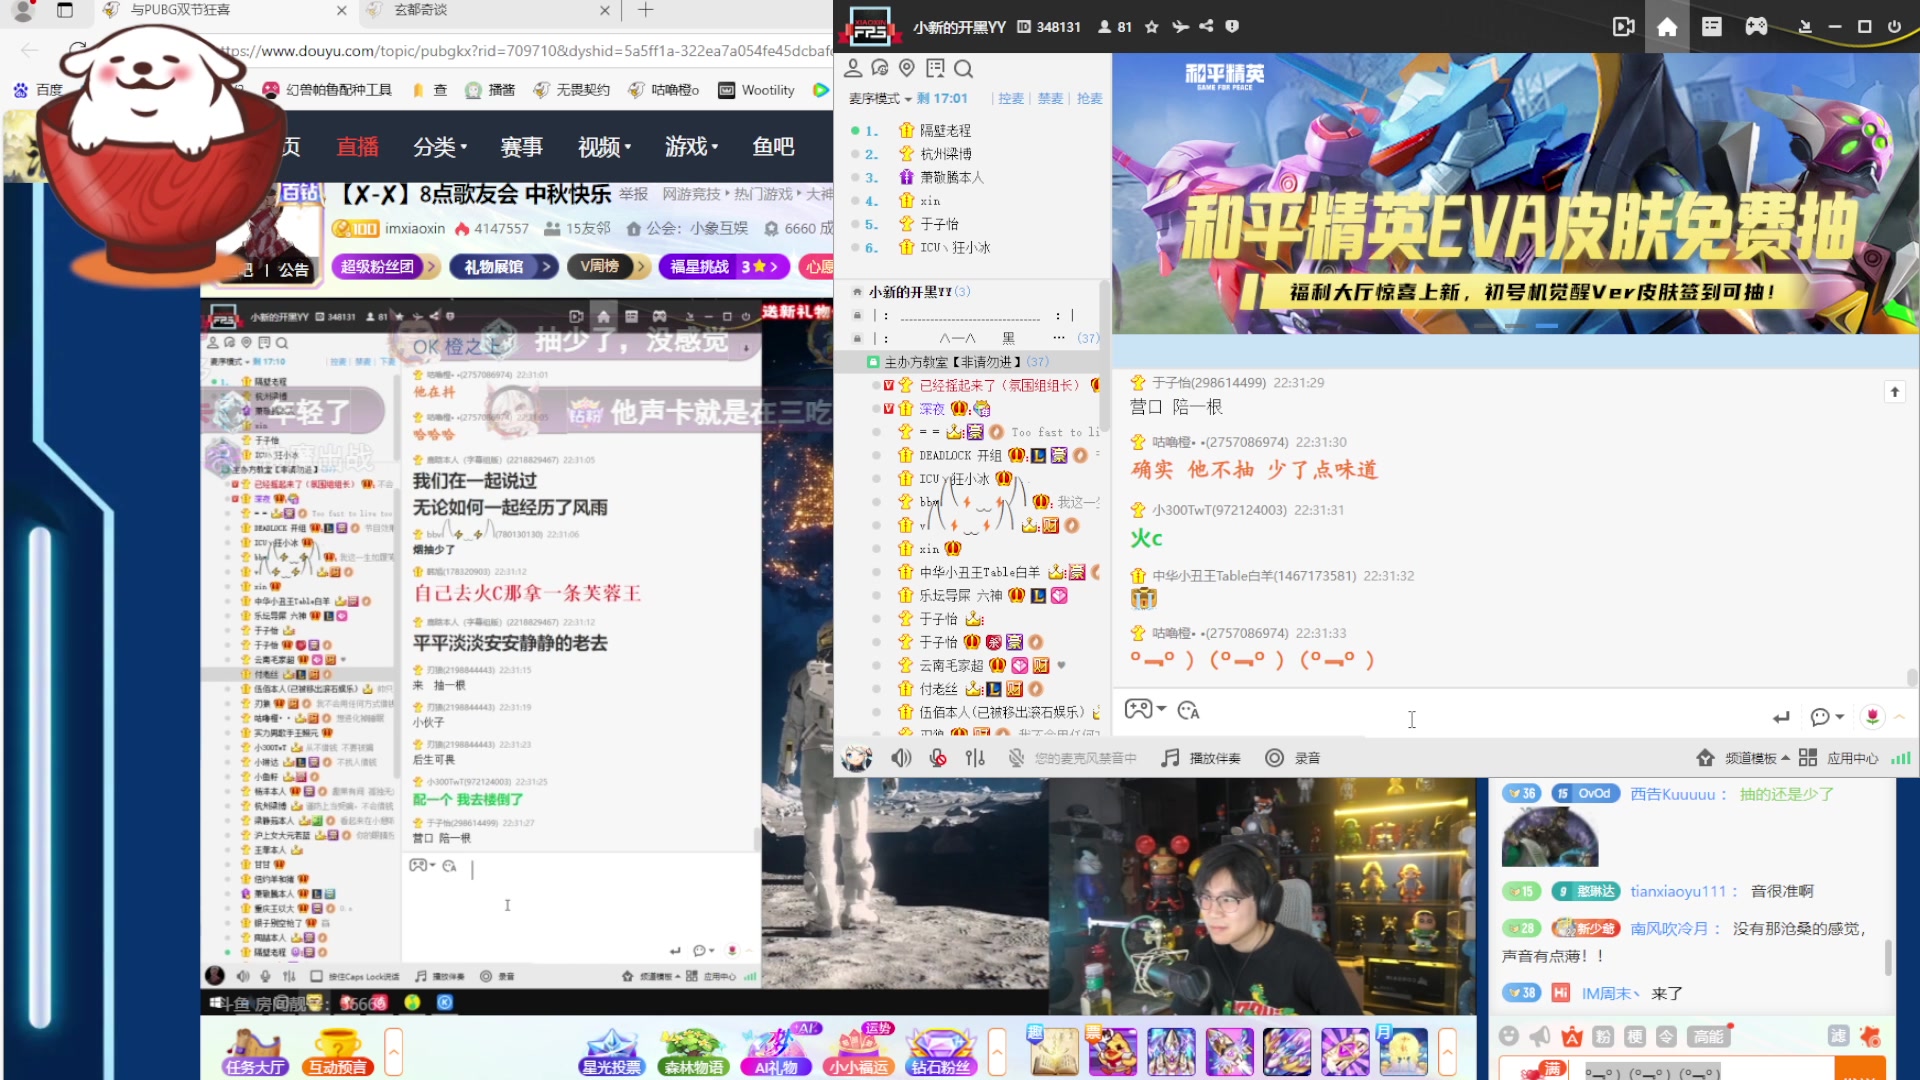1920x1080 pixels.
Task: Open the 任务大厅 task hall icon
Action: pyautogui.click(x=255, y=1050)
